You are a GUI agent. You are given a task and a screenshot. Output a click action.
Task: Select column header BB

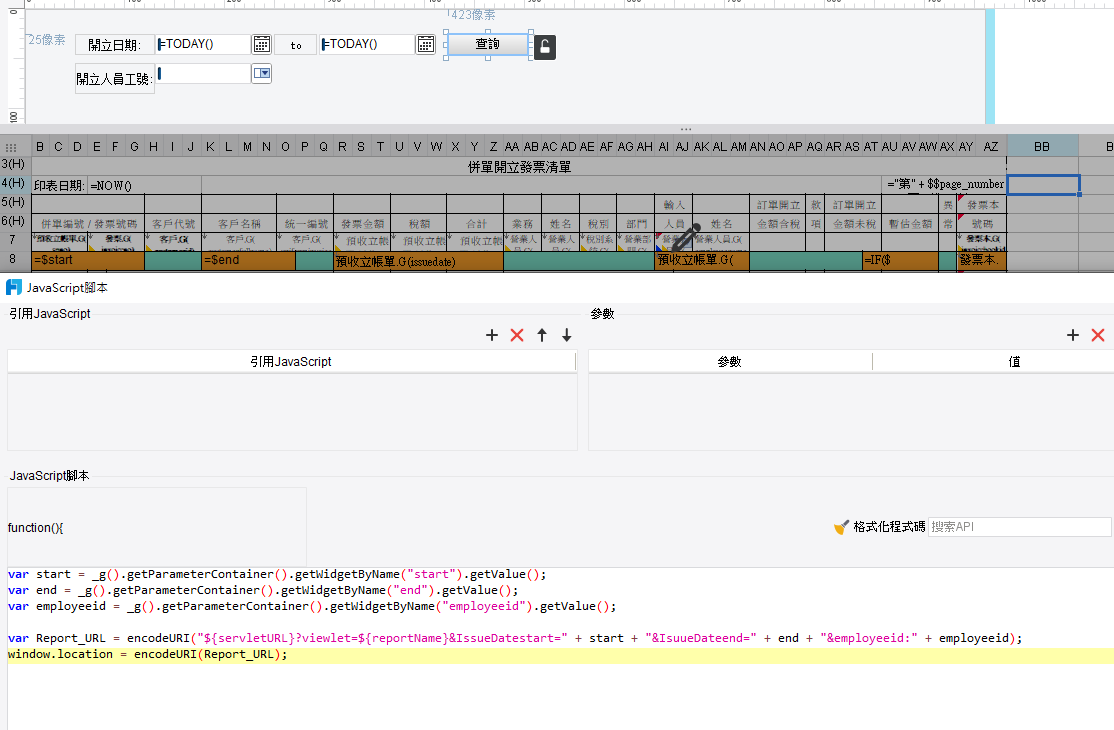pyautogui.click(x=1042, y=146)
